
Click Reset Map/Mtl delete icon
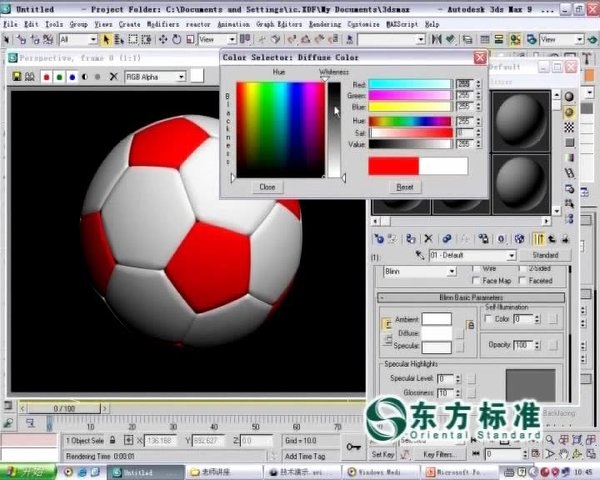(x=428, y=239)
